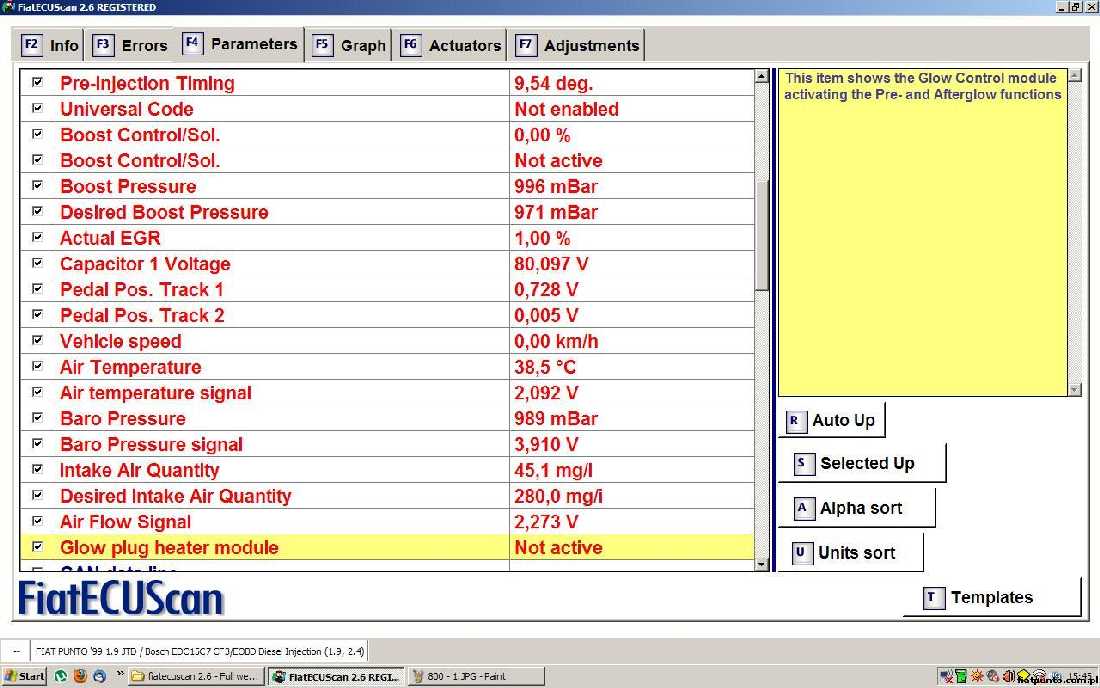Screen dimensions: 1100x688
Task: Select the Boost Control/Sol. percent row
Action: 387,135
